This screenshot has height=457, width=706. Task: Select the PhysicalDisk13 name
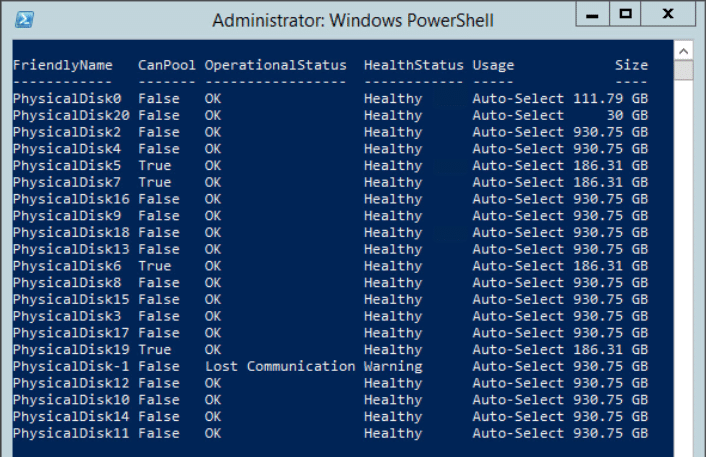pos(71,249)
